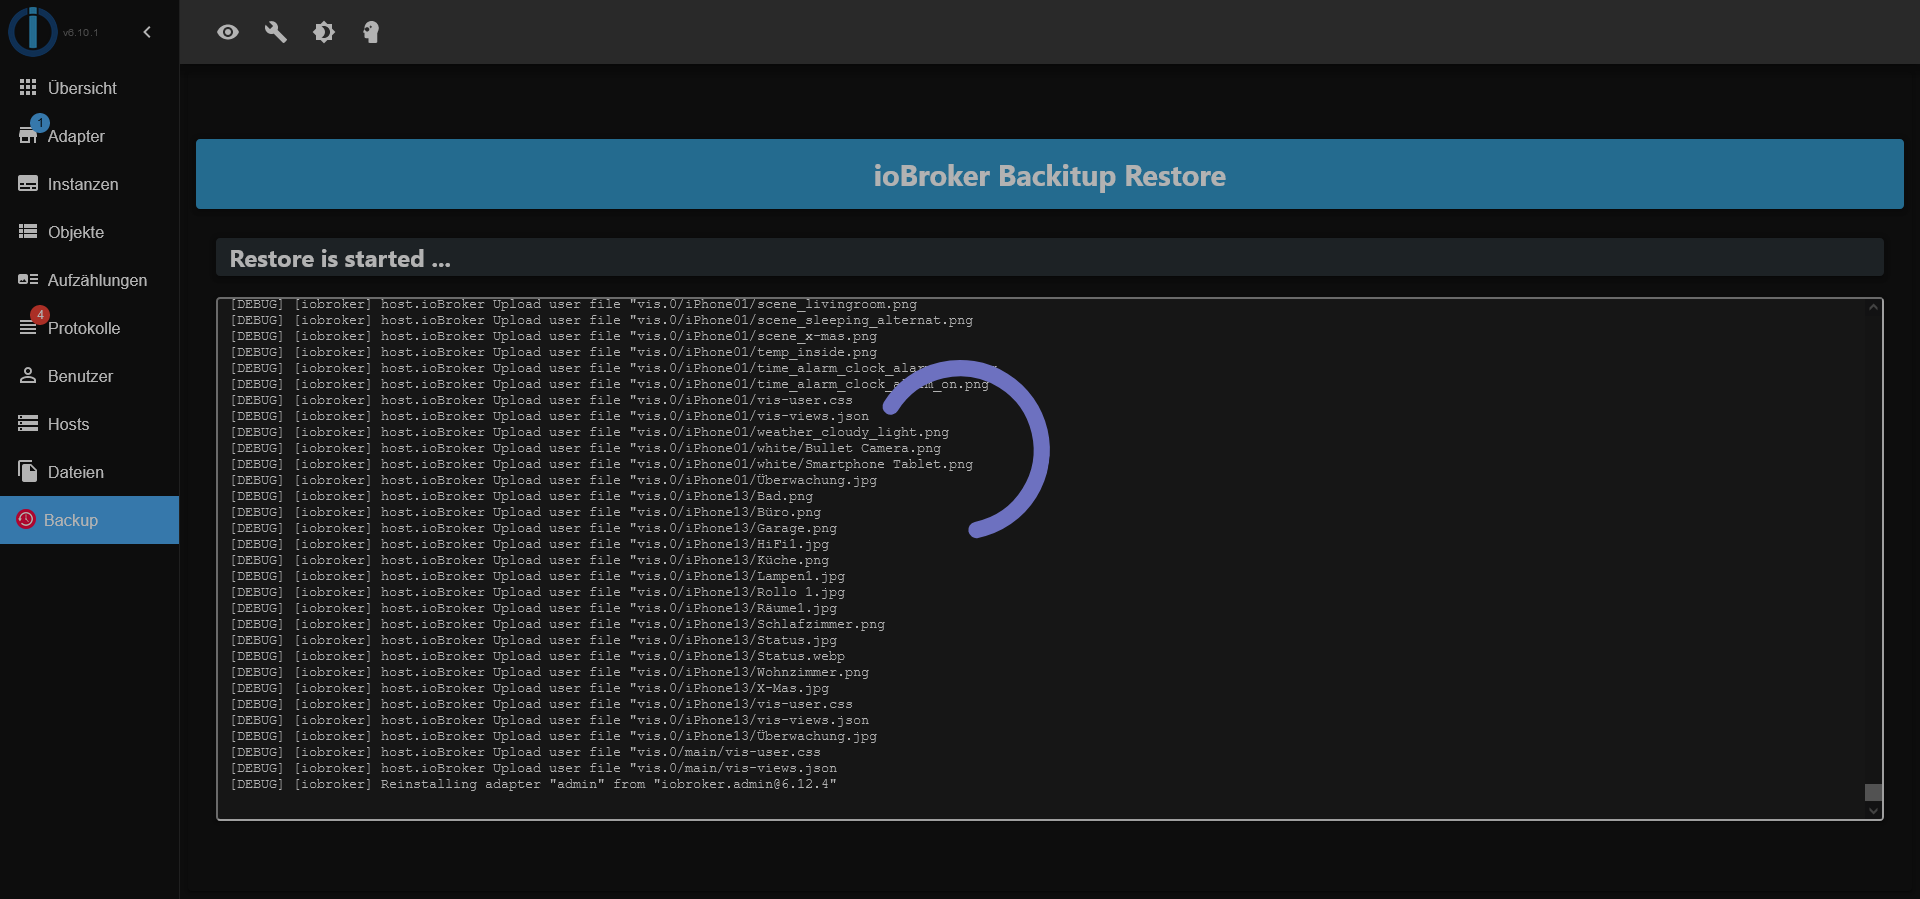Go to the Adapter menu item

89,136
